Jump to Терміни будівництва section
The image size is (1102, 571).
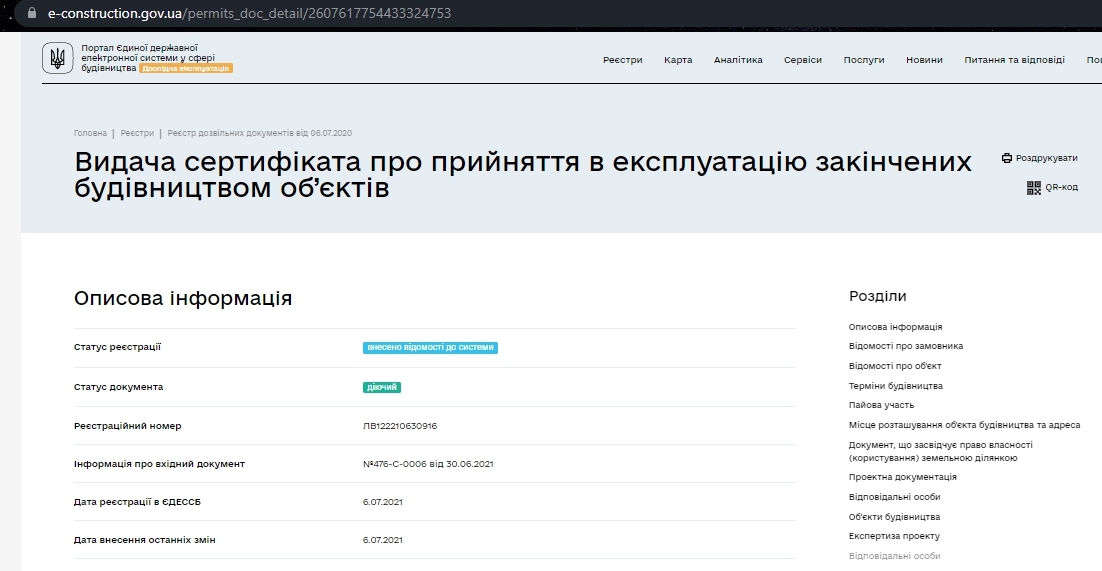click(x=895, y=386)
